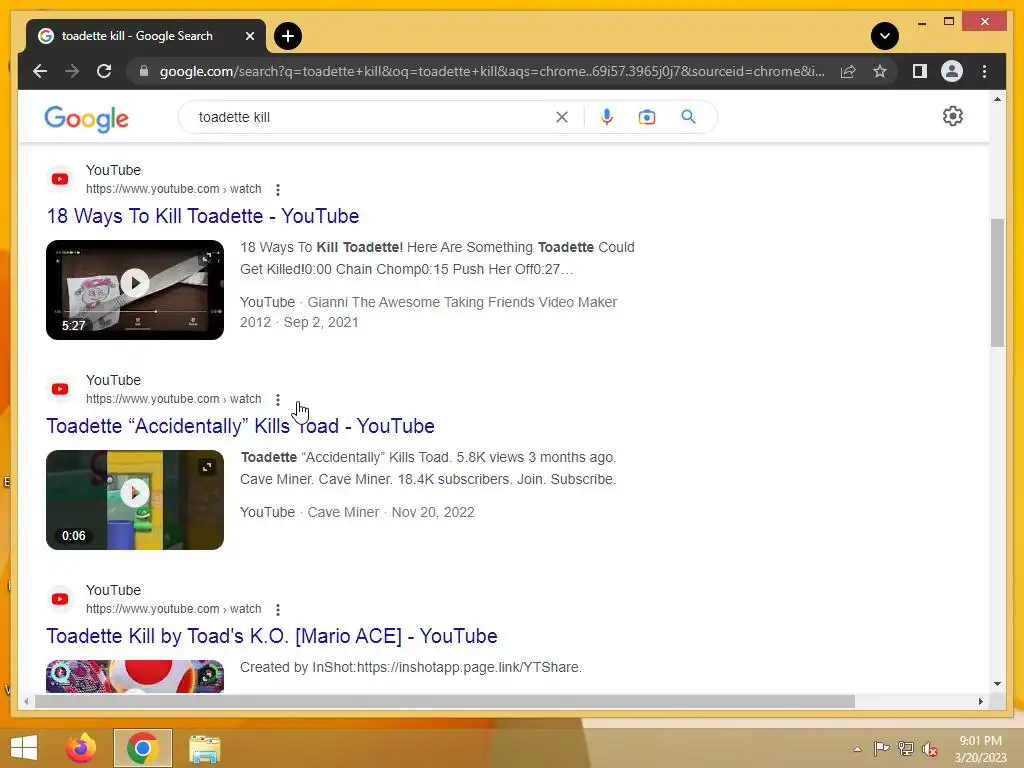Screen dimensions: 1024x768
Task: Open Chrome side panel icon
Action: [x=920, y=71]
